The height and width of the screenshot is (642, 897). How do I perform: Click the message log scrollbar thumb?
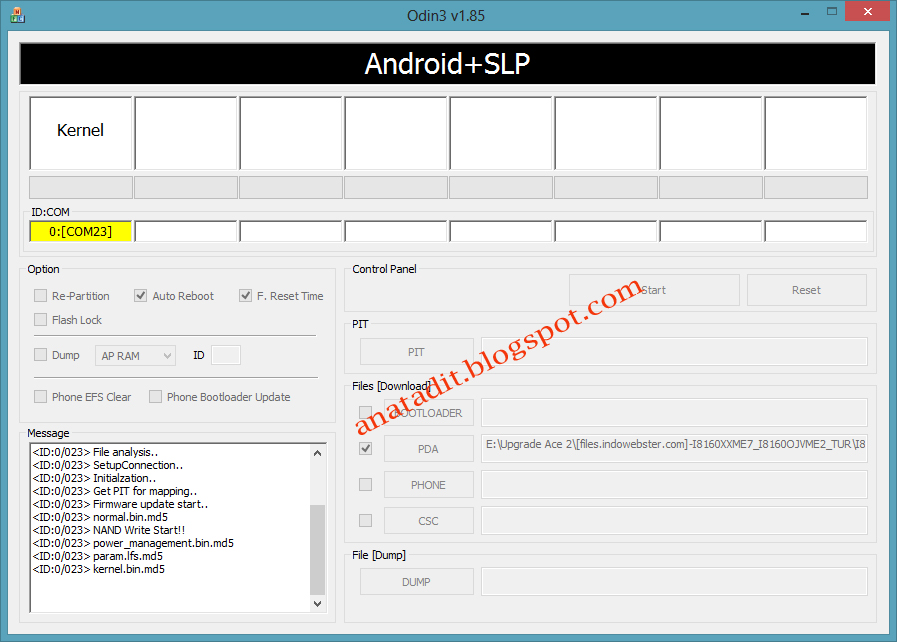pyautogui.click(x=317, y=549)
